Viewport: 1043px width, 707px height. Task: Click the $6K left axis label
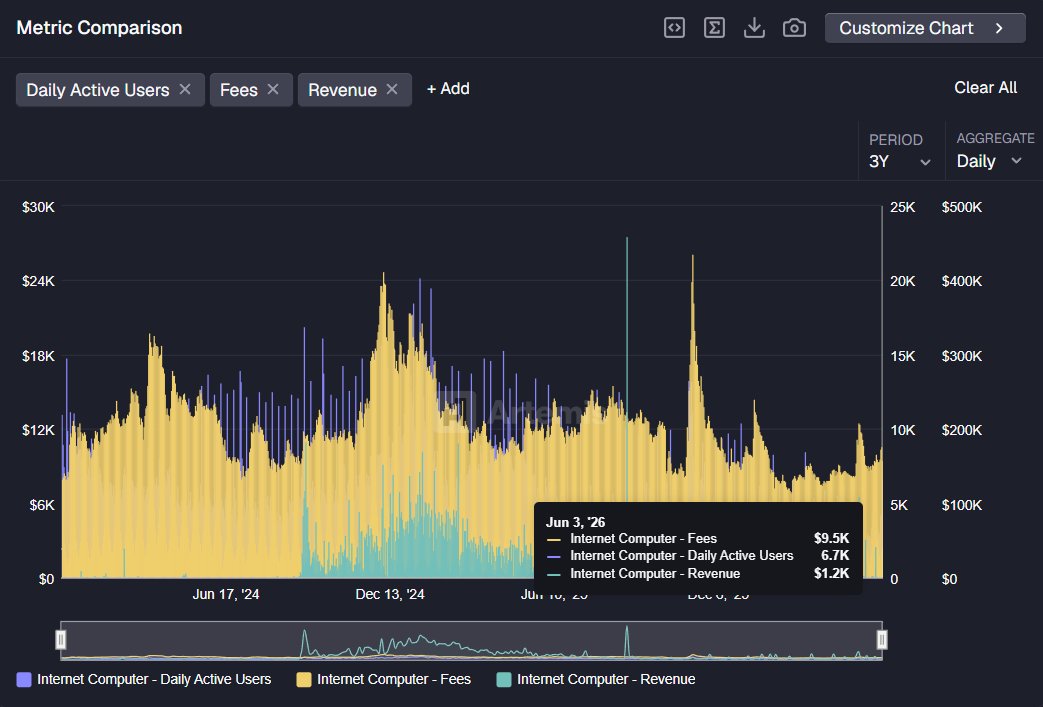[x=42, y=505]
